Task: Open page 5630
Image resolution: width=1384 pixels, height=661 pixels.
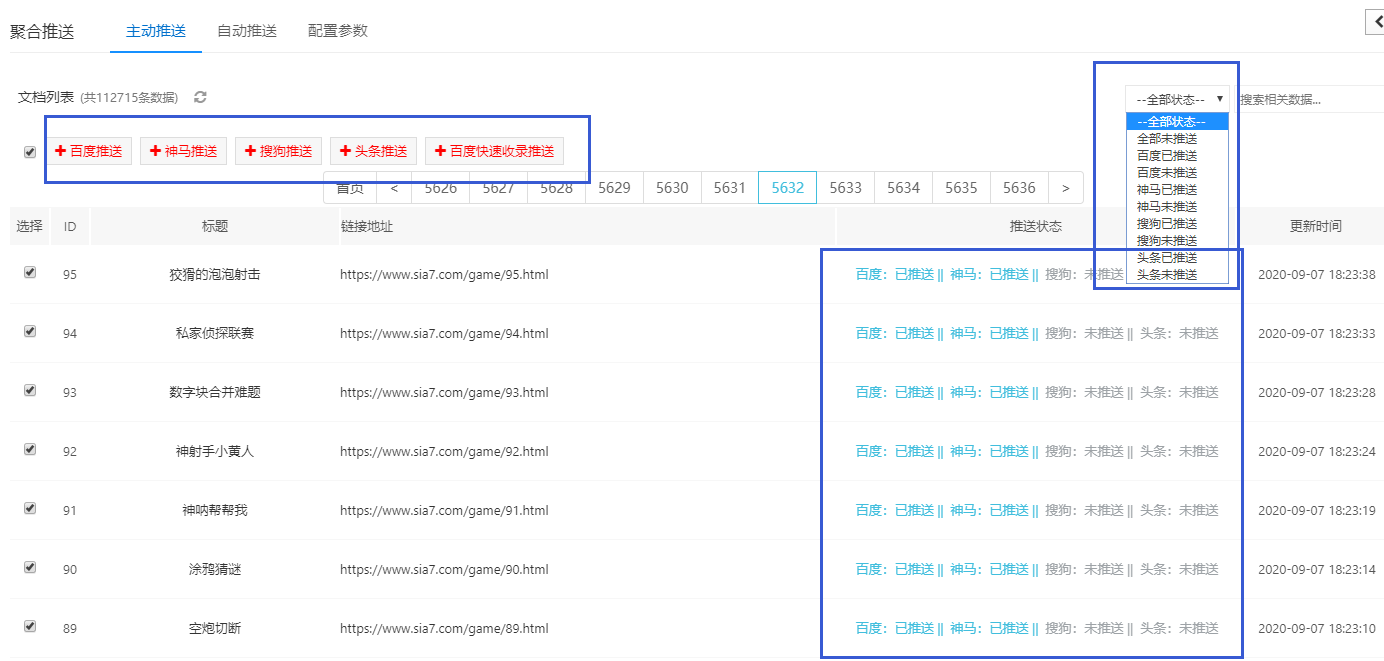Action: 672,188
